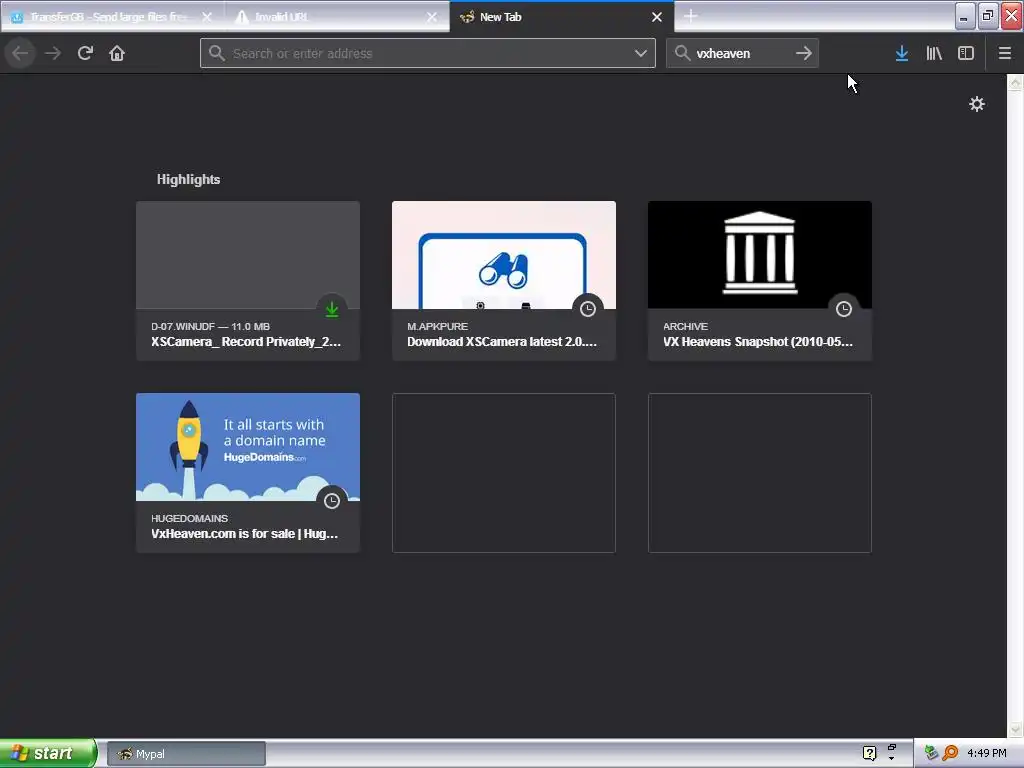Expand the address bar history dropdown
This screenshot has height=768, width=1024.
pyautogui.click(x=641, y=53)
